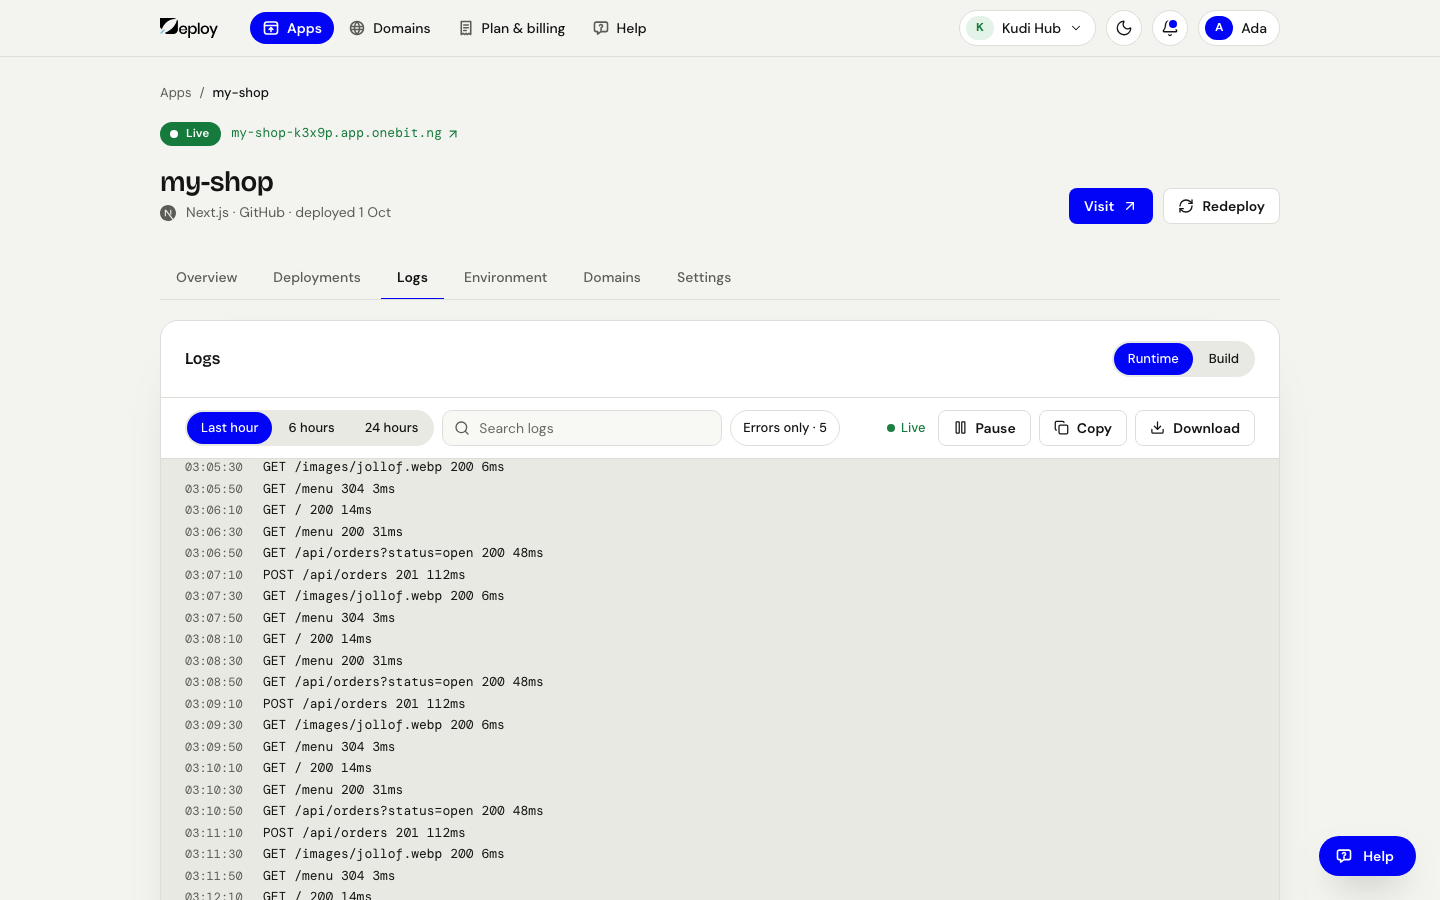
Task: Select the Last hour time range
Action: (x=229, y=428)
